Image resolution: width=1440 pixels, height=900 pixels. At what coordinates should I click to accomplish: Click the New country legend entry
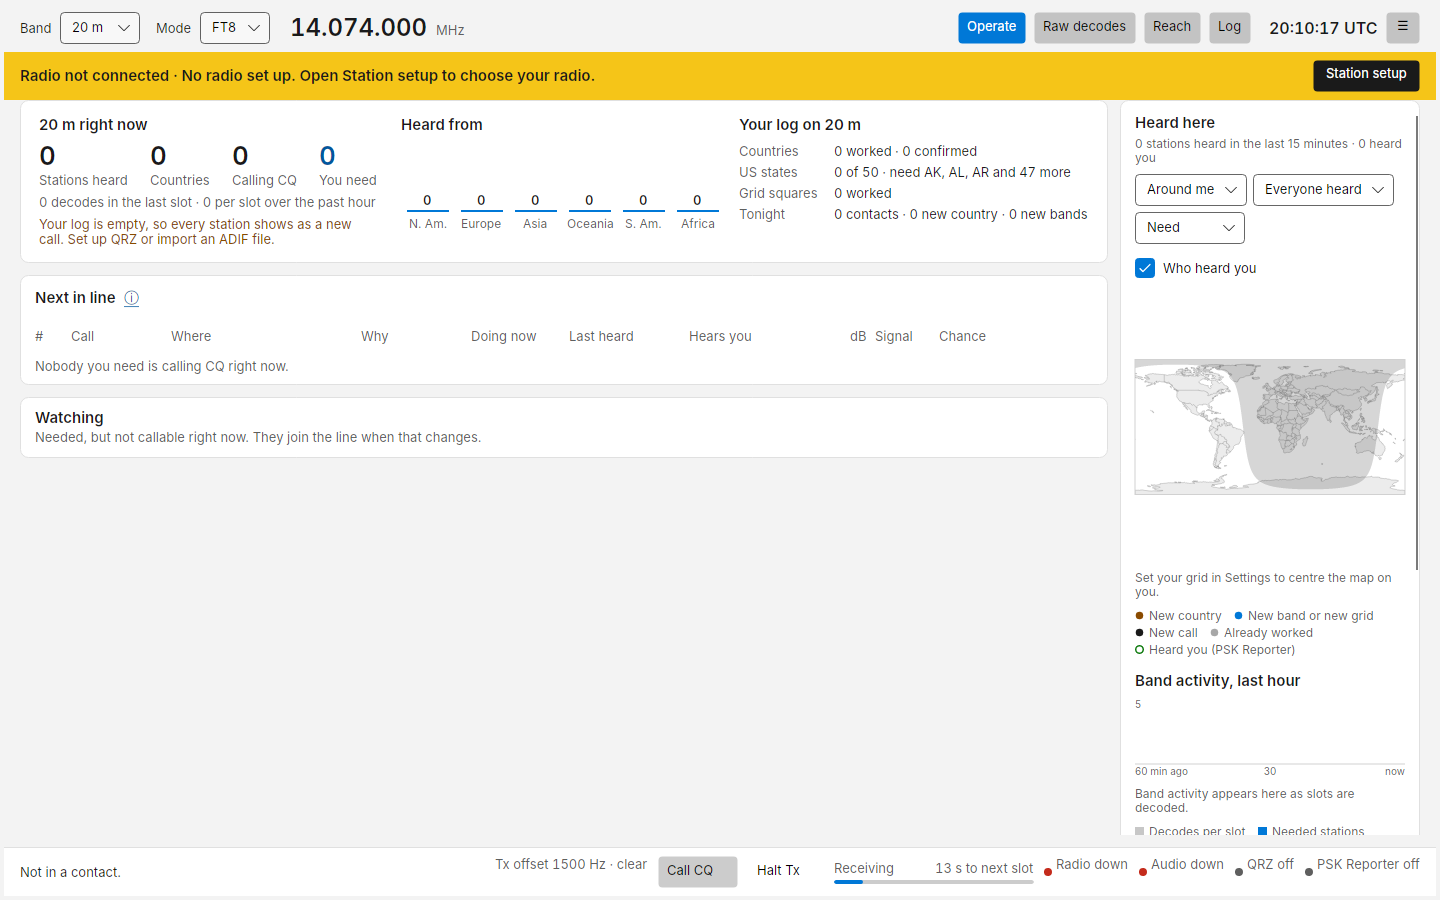point(1178,616)
